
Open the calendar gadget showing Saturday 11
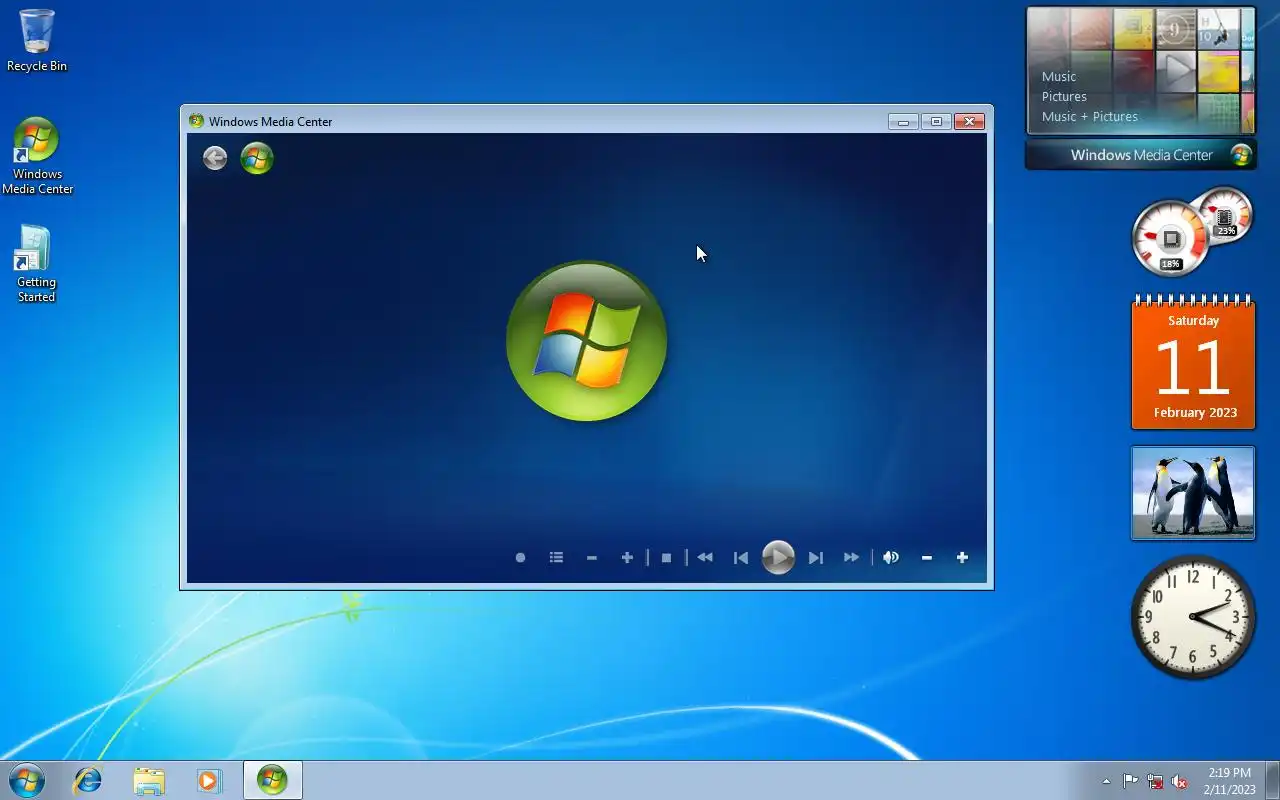click(1193, 363)
